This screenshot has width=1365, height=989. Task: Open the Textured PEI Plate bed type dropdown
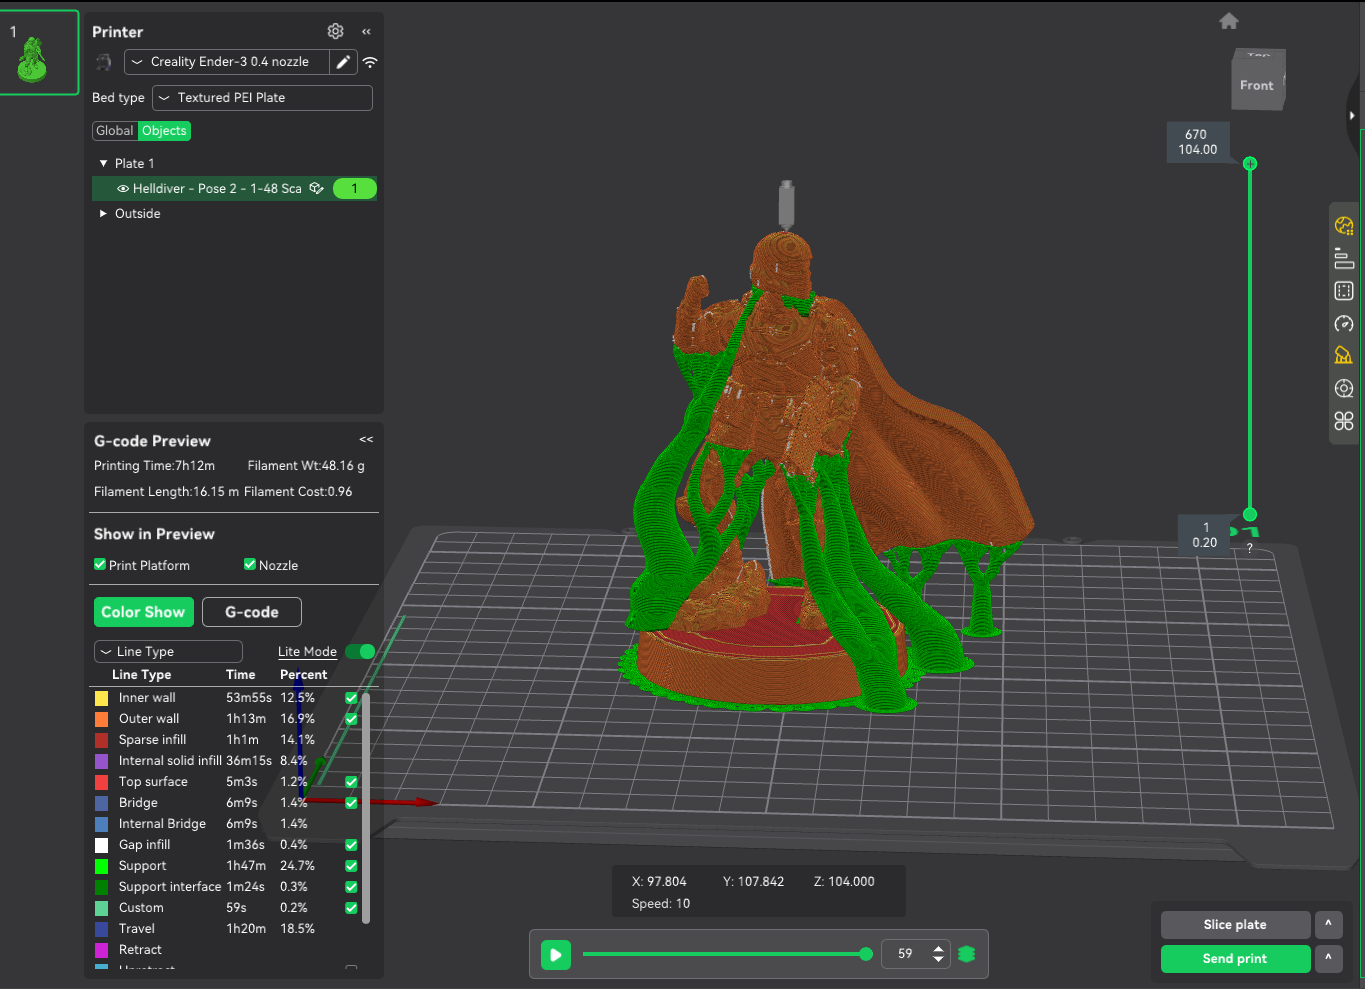point(262,98)
